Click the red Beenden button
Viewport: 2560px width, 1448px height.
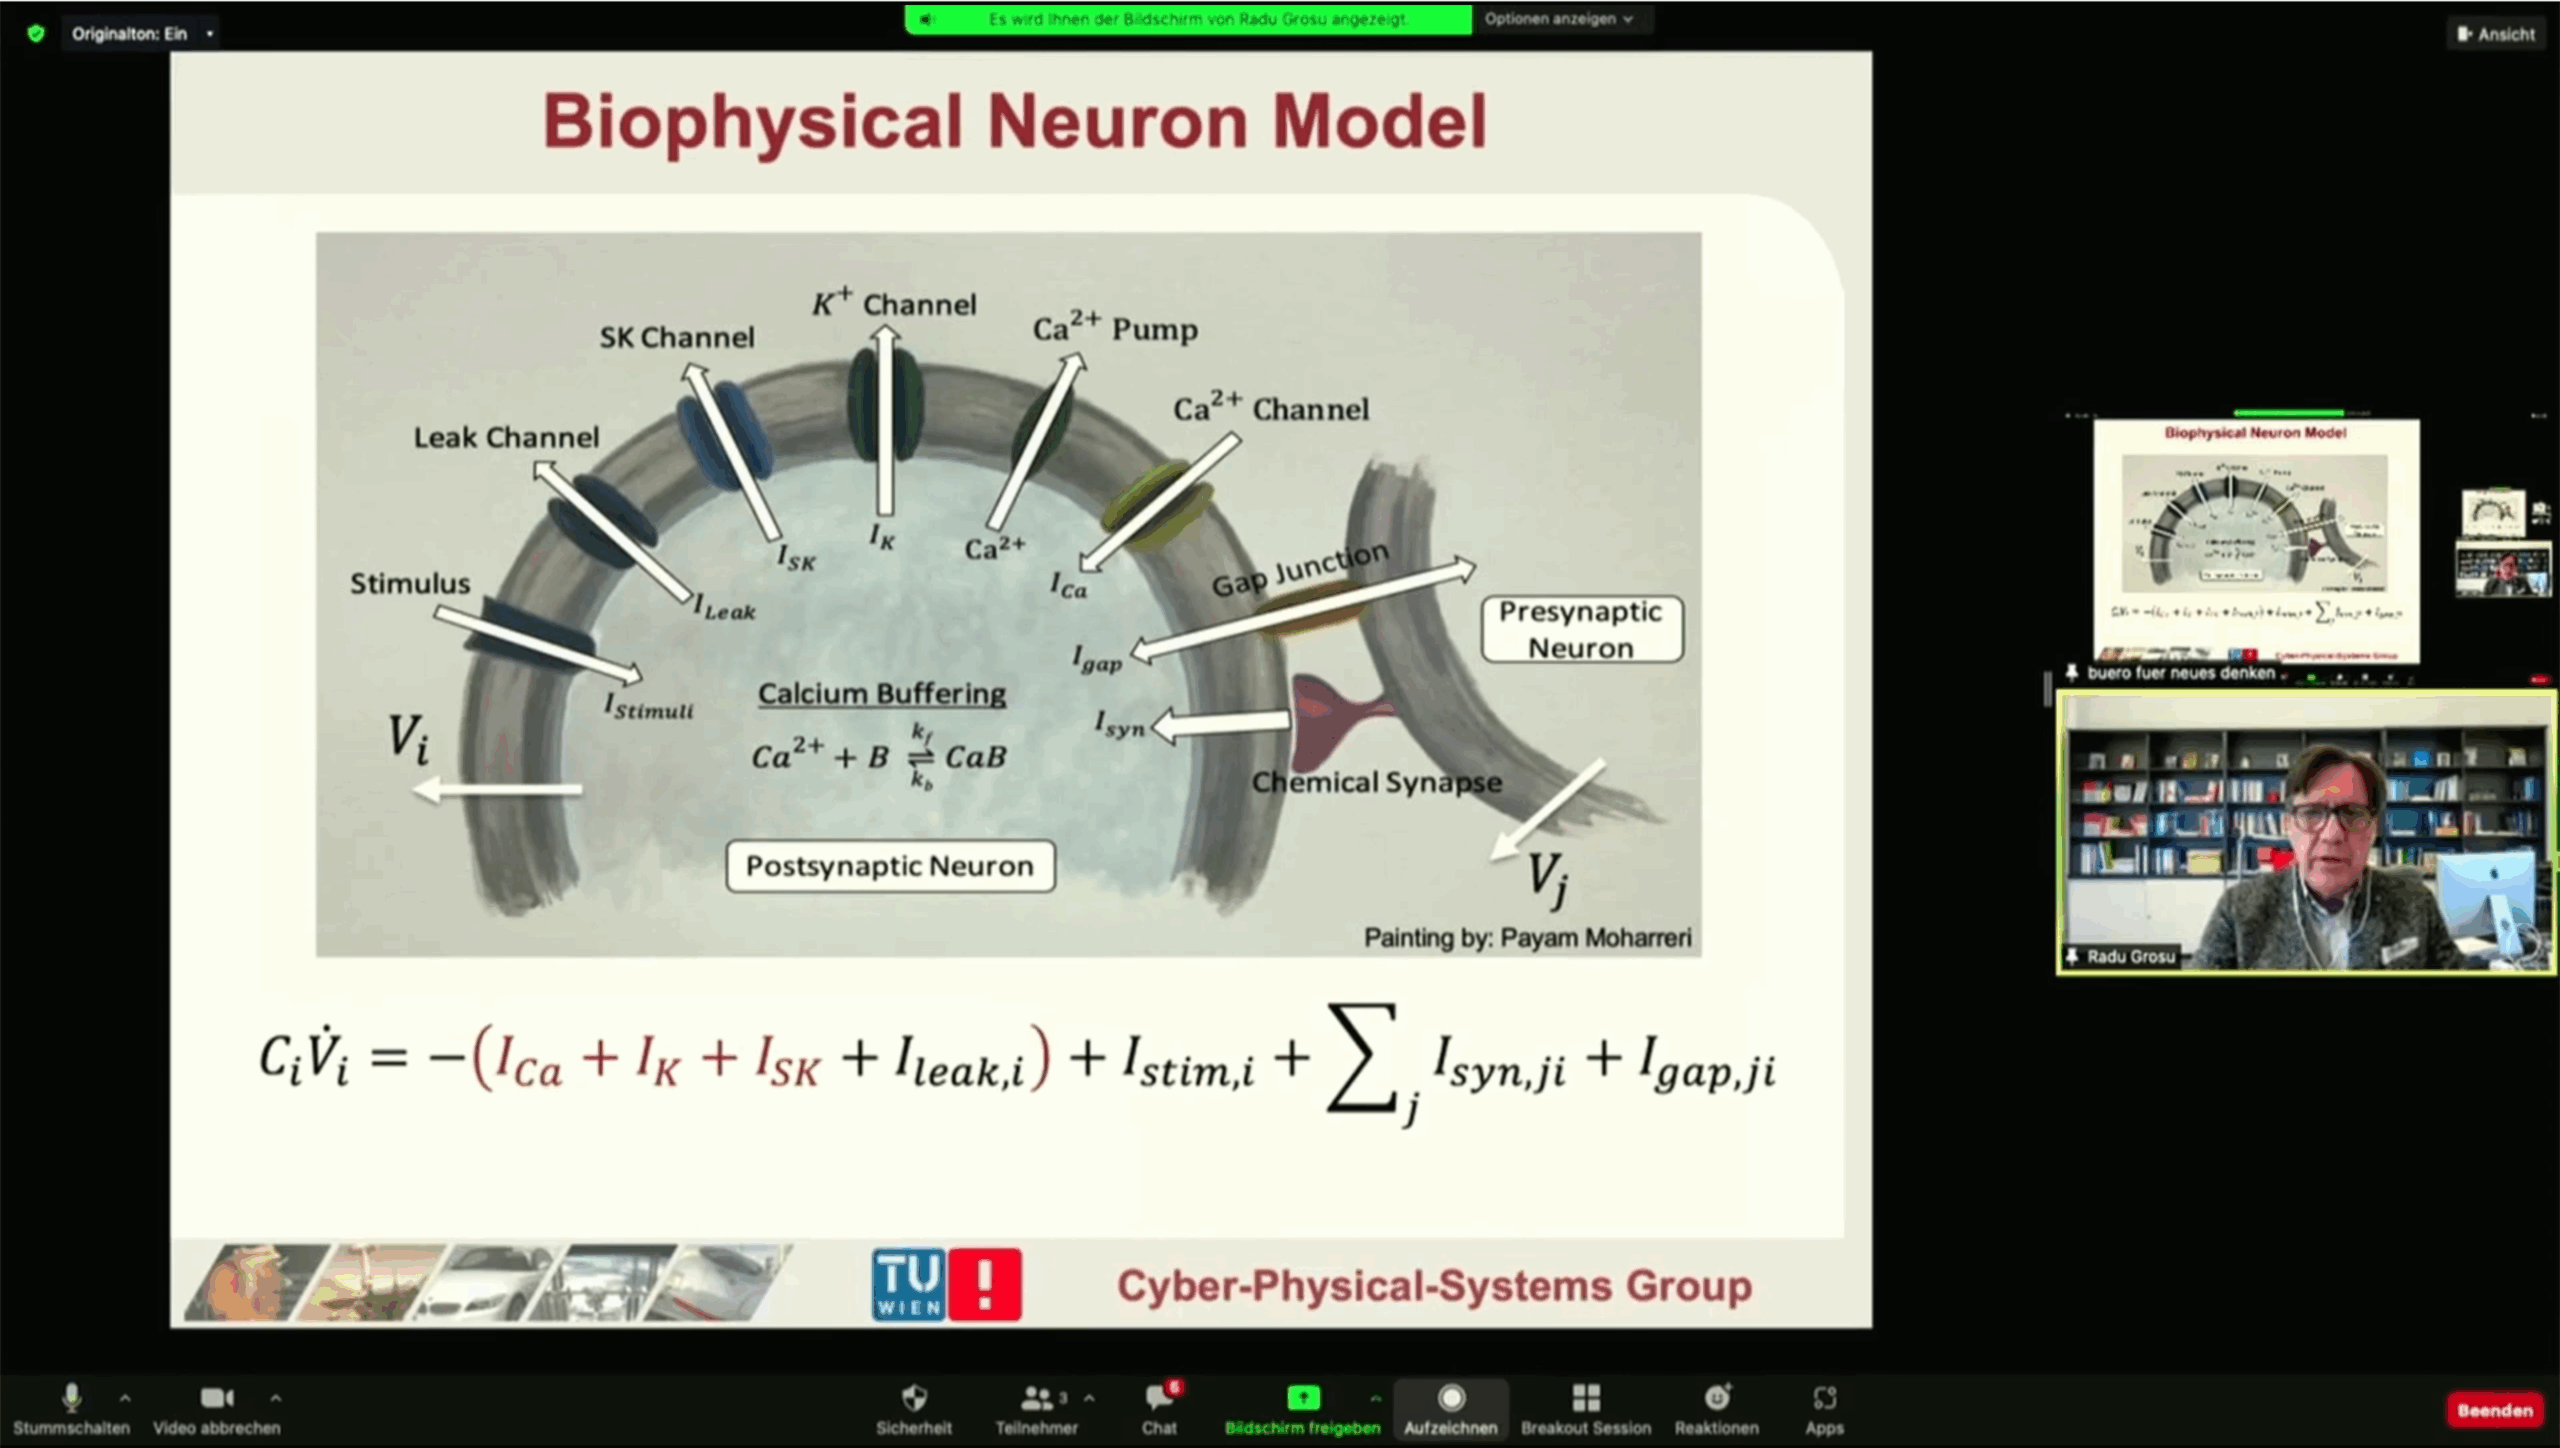tap(2494, 1411)
